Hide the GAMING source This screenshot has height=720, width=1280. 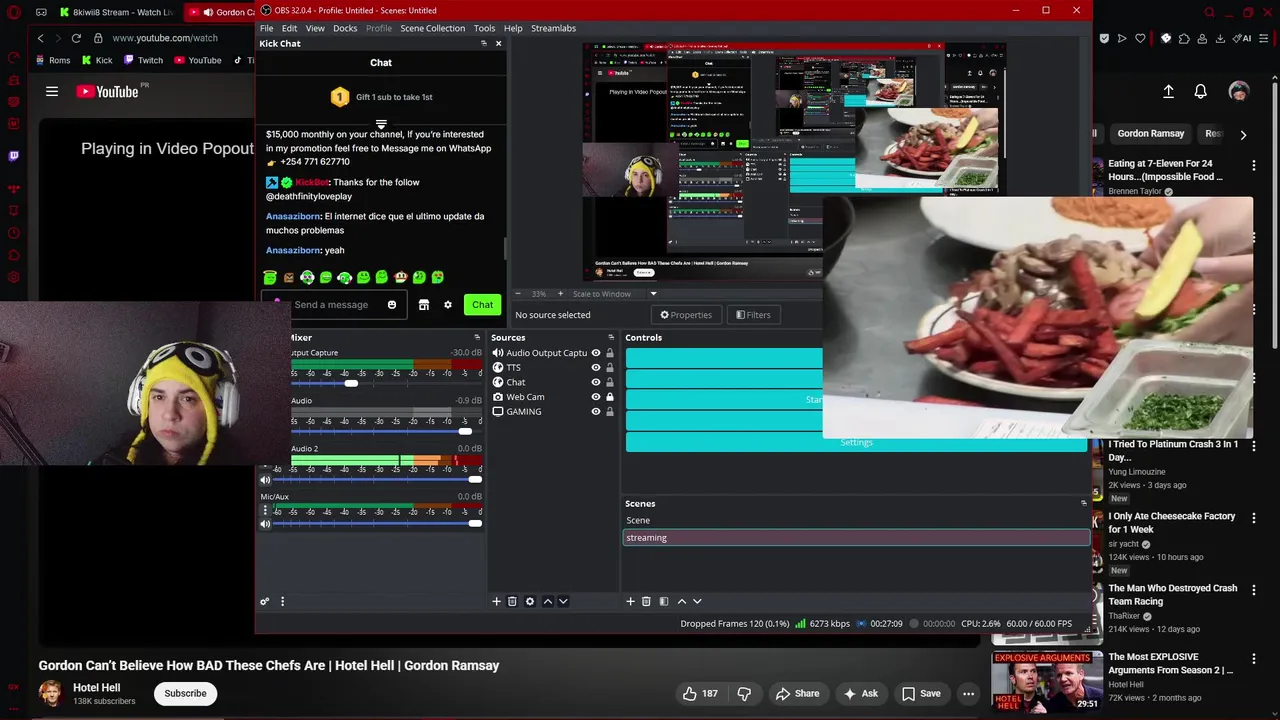596,411
